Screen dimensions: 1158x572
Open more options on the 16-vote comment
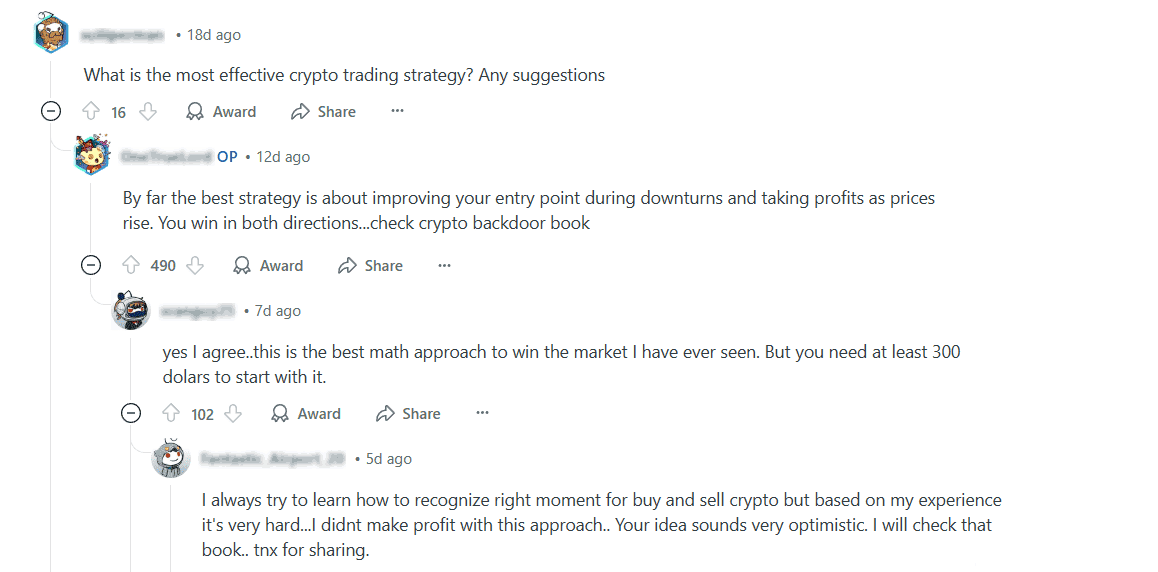tap(397, 111)
